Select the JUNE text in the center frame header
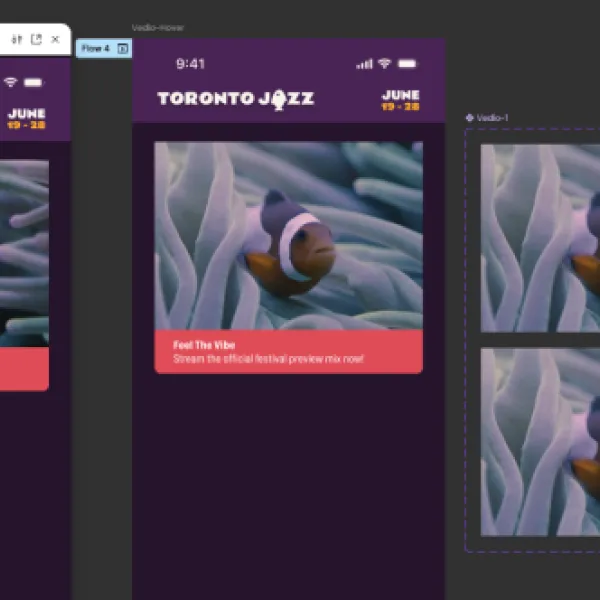 click(401, 95)
